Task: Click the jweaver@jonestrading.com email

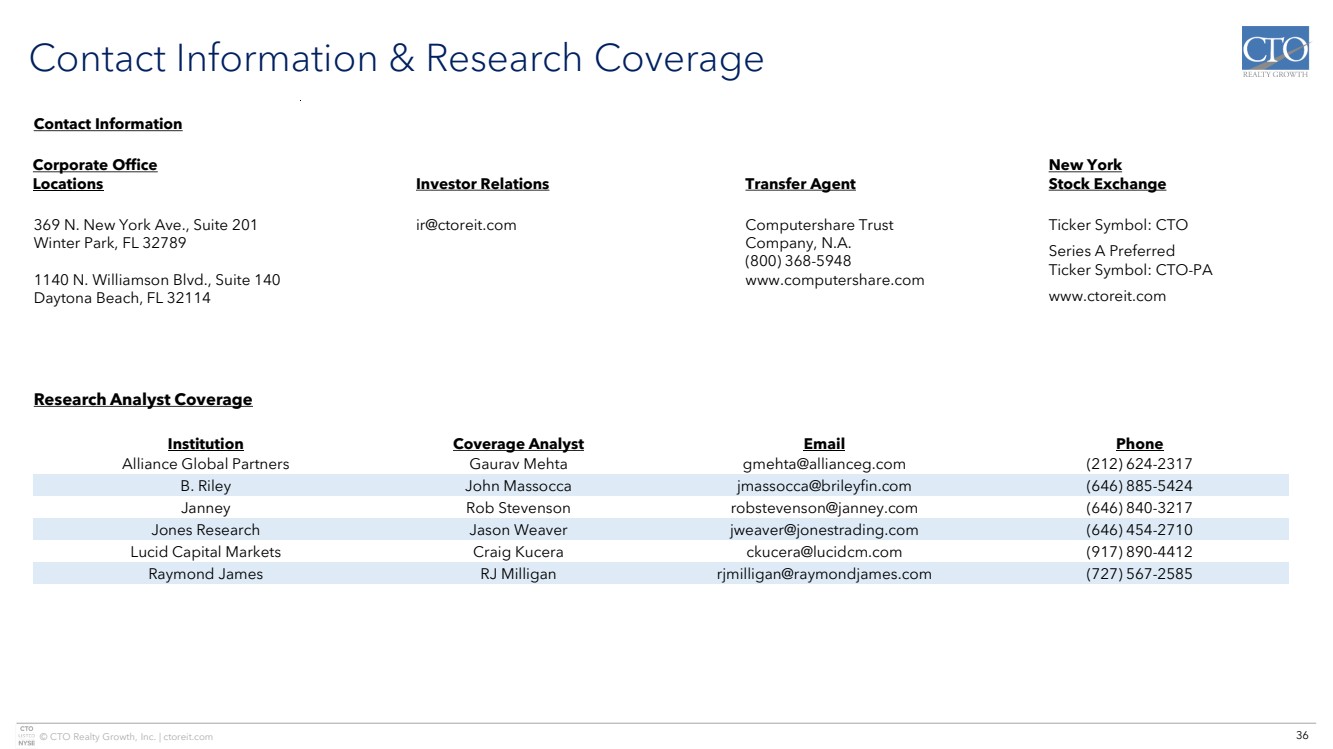Action: [x=824, y=530]
